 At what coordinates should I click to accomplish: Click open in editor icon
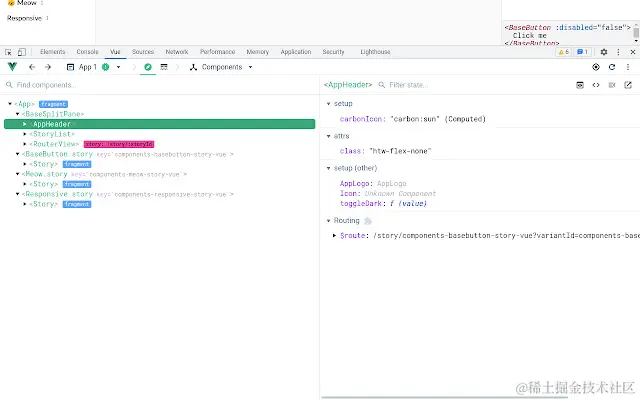628,85
